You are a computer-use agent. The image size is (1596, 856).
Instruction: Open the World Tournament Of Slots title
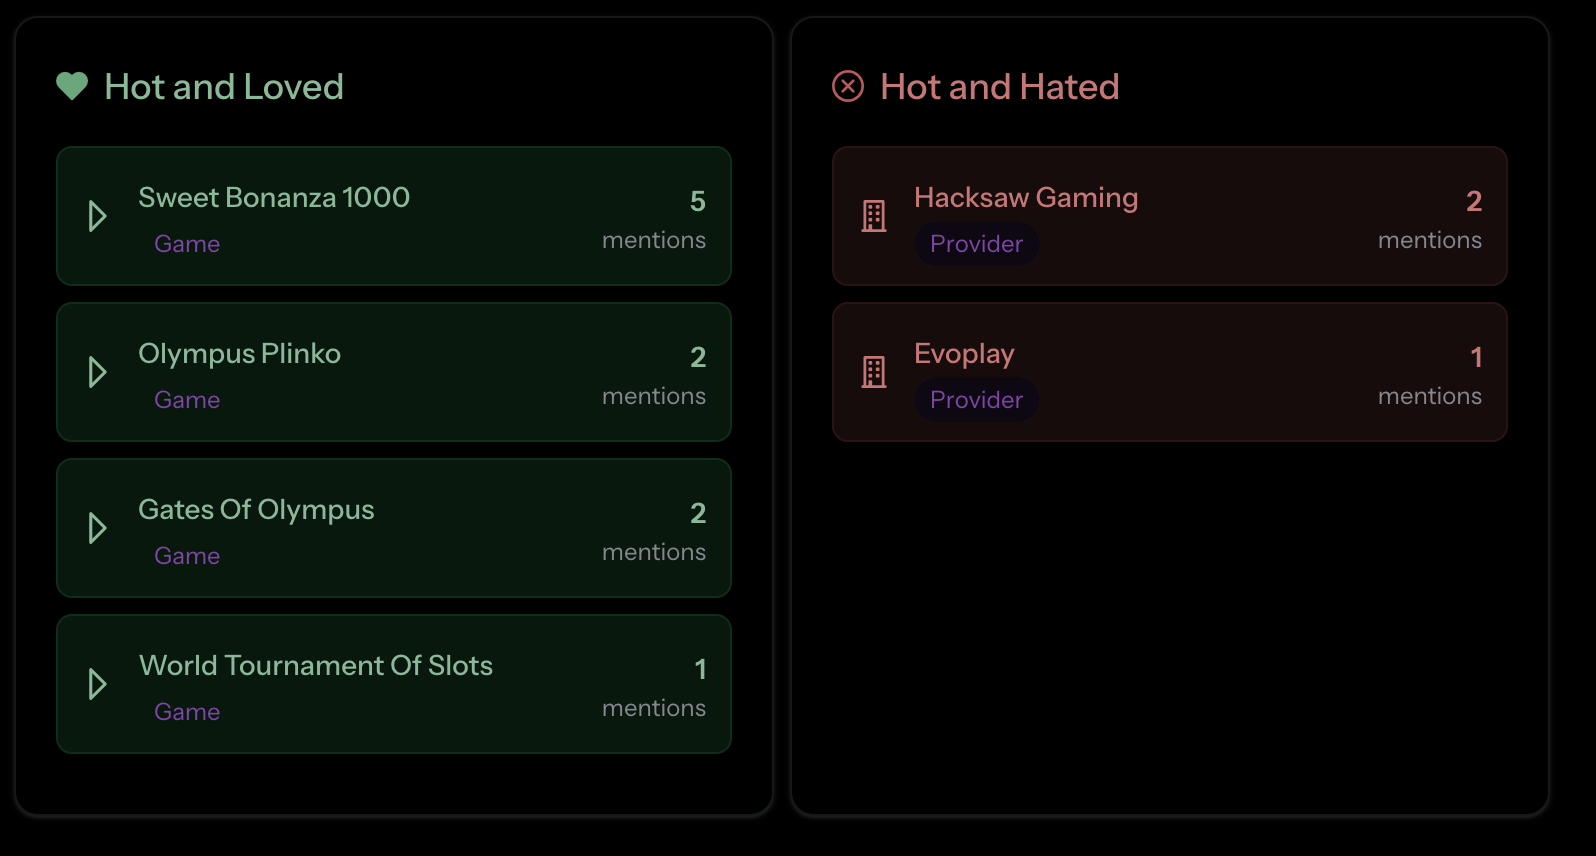click(316, 666)
